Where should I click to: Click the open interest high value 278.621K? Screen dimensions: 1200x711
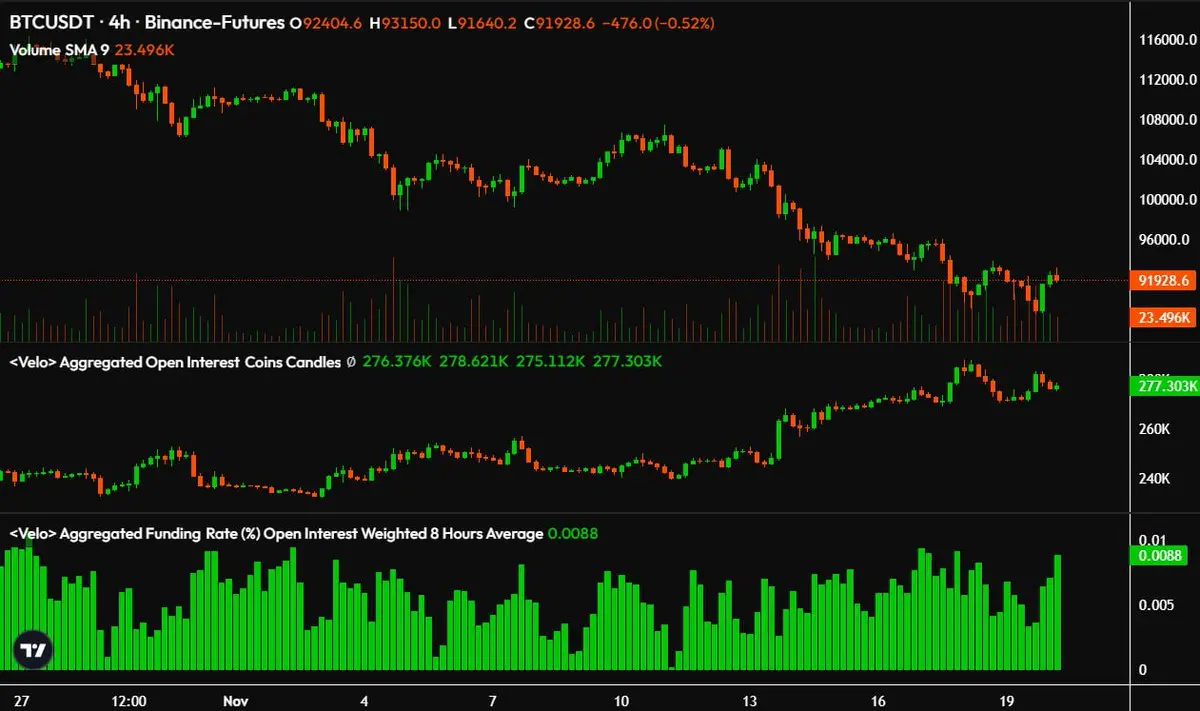tap(475, 363)
